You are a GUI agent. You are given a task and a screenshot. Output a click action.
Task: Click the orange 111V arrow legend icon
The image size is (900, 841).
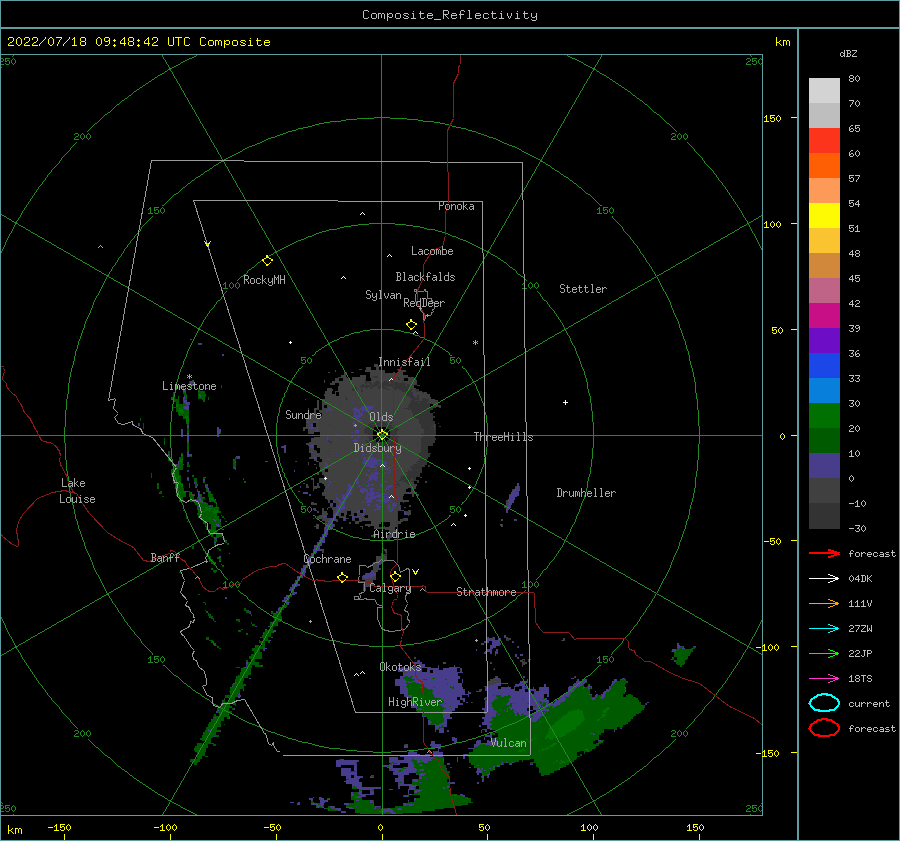tap(824, 603)
